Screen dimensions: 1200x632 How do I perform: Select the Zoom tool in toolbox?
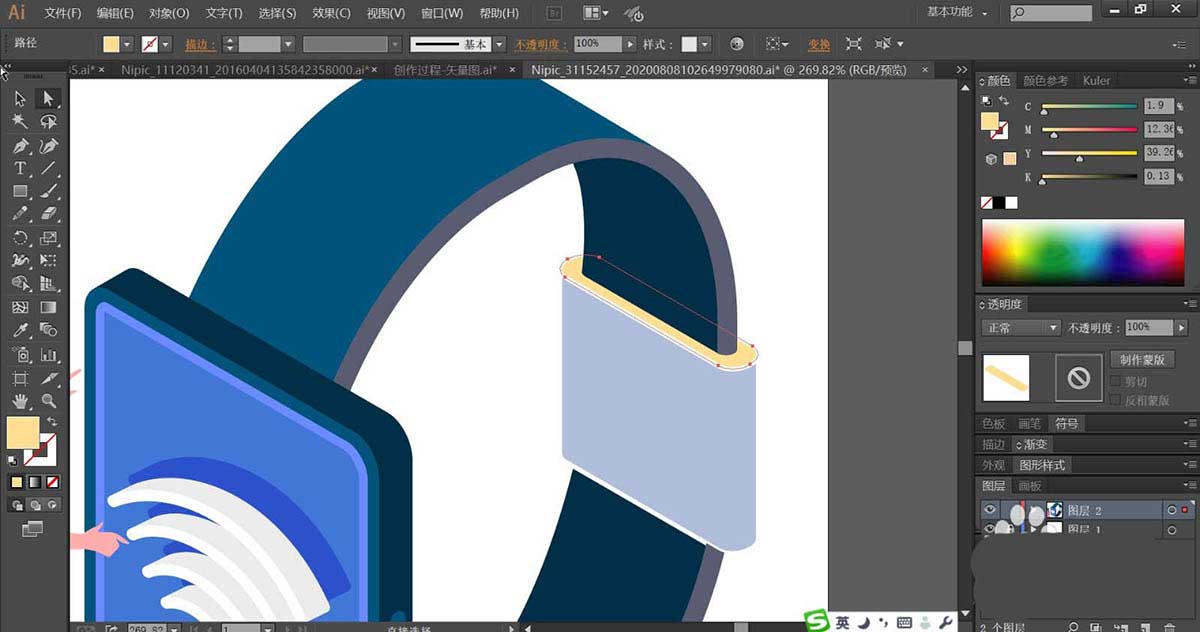click(47, 402)
